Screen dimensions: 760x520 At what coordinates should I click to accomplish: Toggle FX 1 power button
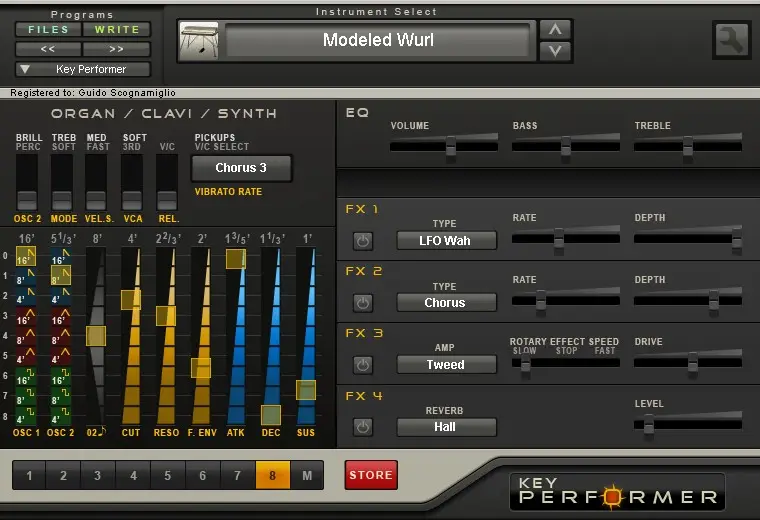click(363, 241)
